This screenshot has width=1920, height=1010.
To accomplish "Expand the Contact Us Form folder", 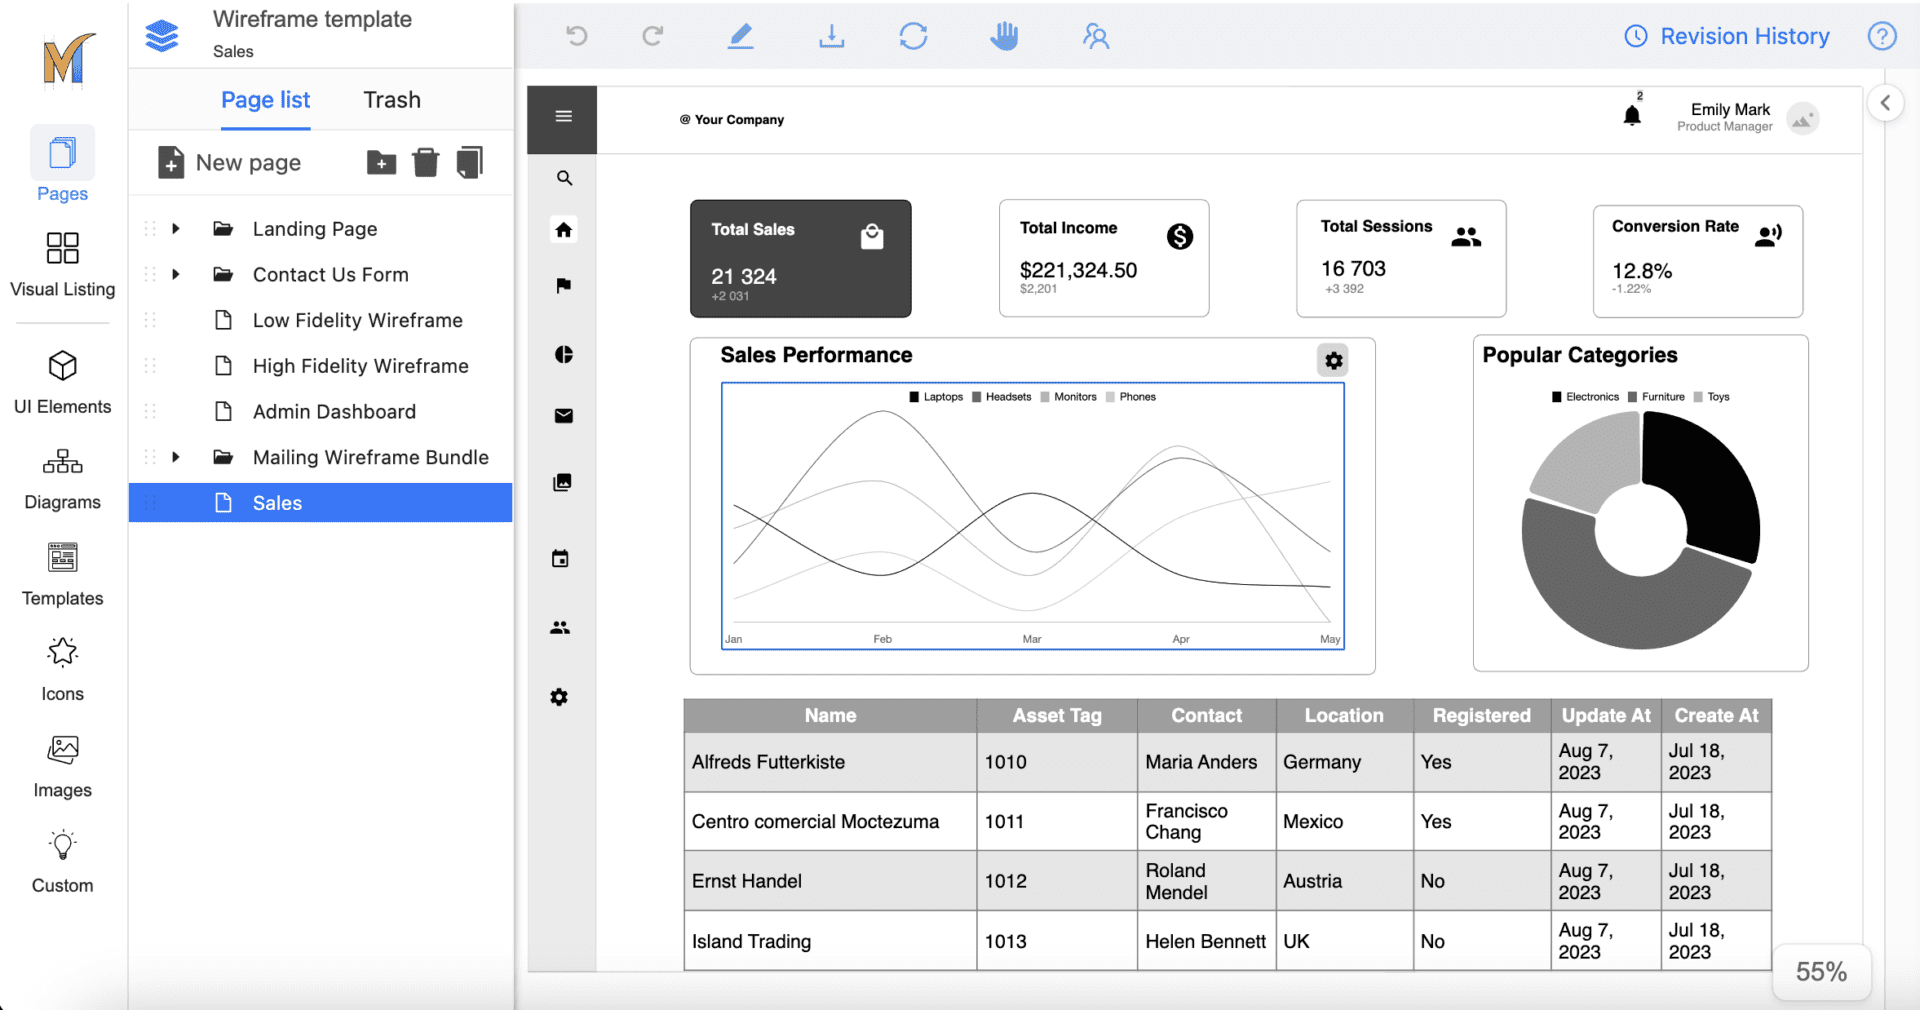I will coord(176,274).
